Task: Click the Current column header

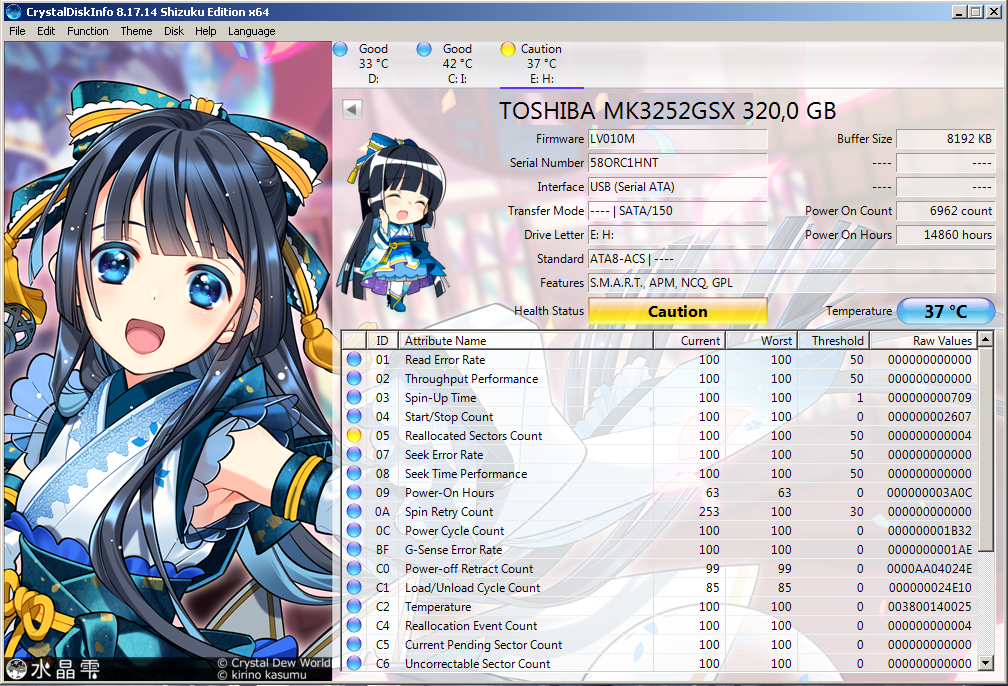Action: [689, 340]
